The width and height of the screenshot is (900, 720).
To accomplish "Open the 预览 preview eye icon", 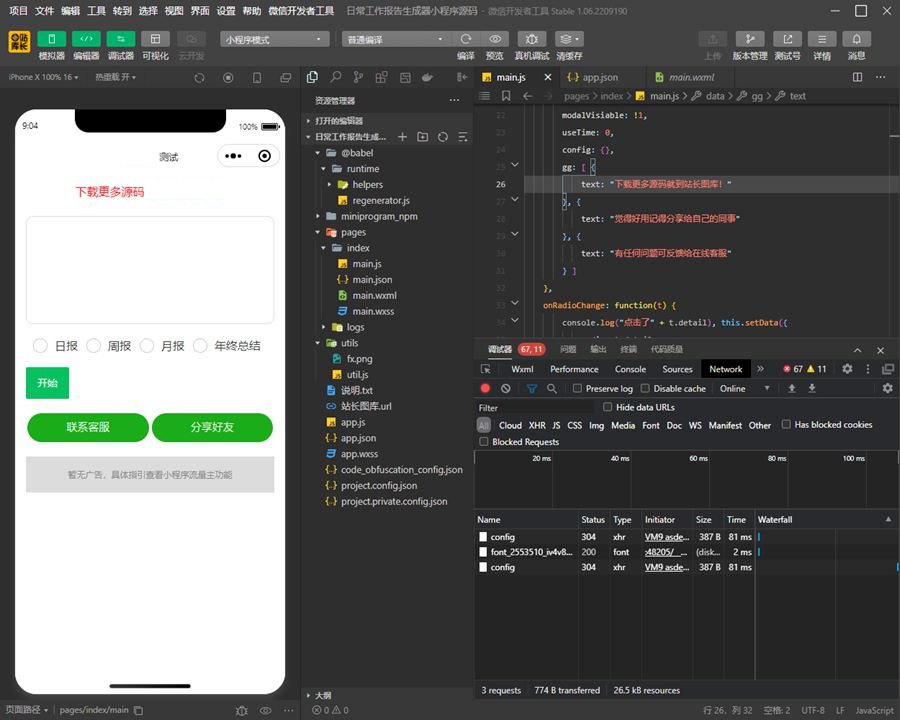I will 494,39.
